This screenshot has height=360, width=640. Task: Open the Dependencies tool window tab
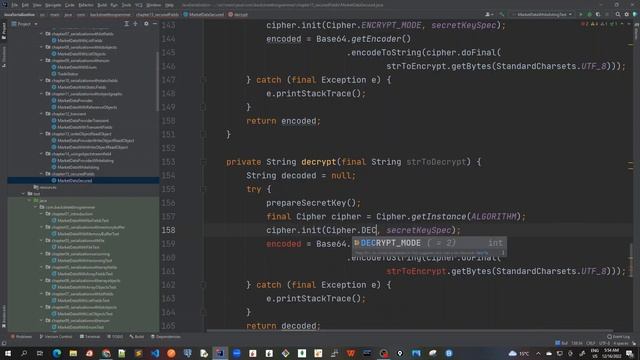pyautogui.click(x=166, y=337)
